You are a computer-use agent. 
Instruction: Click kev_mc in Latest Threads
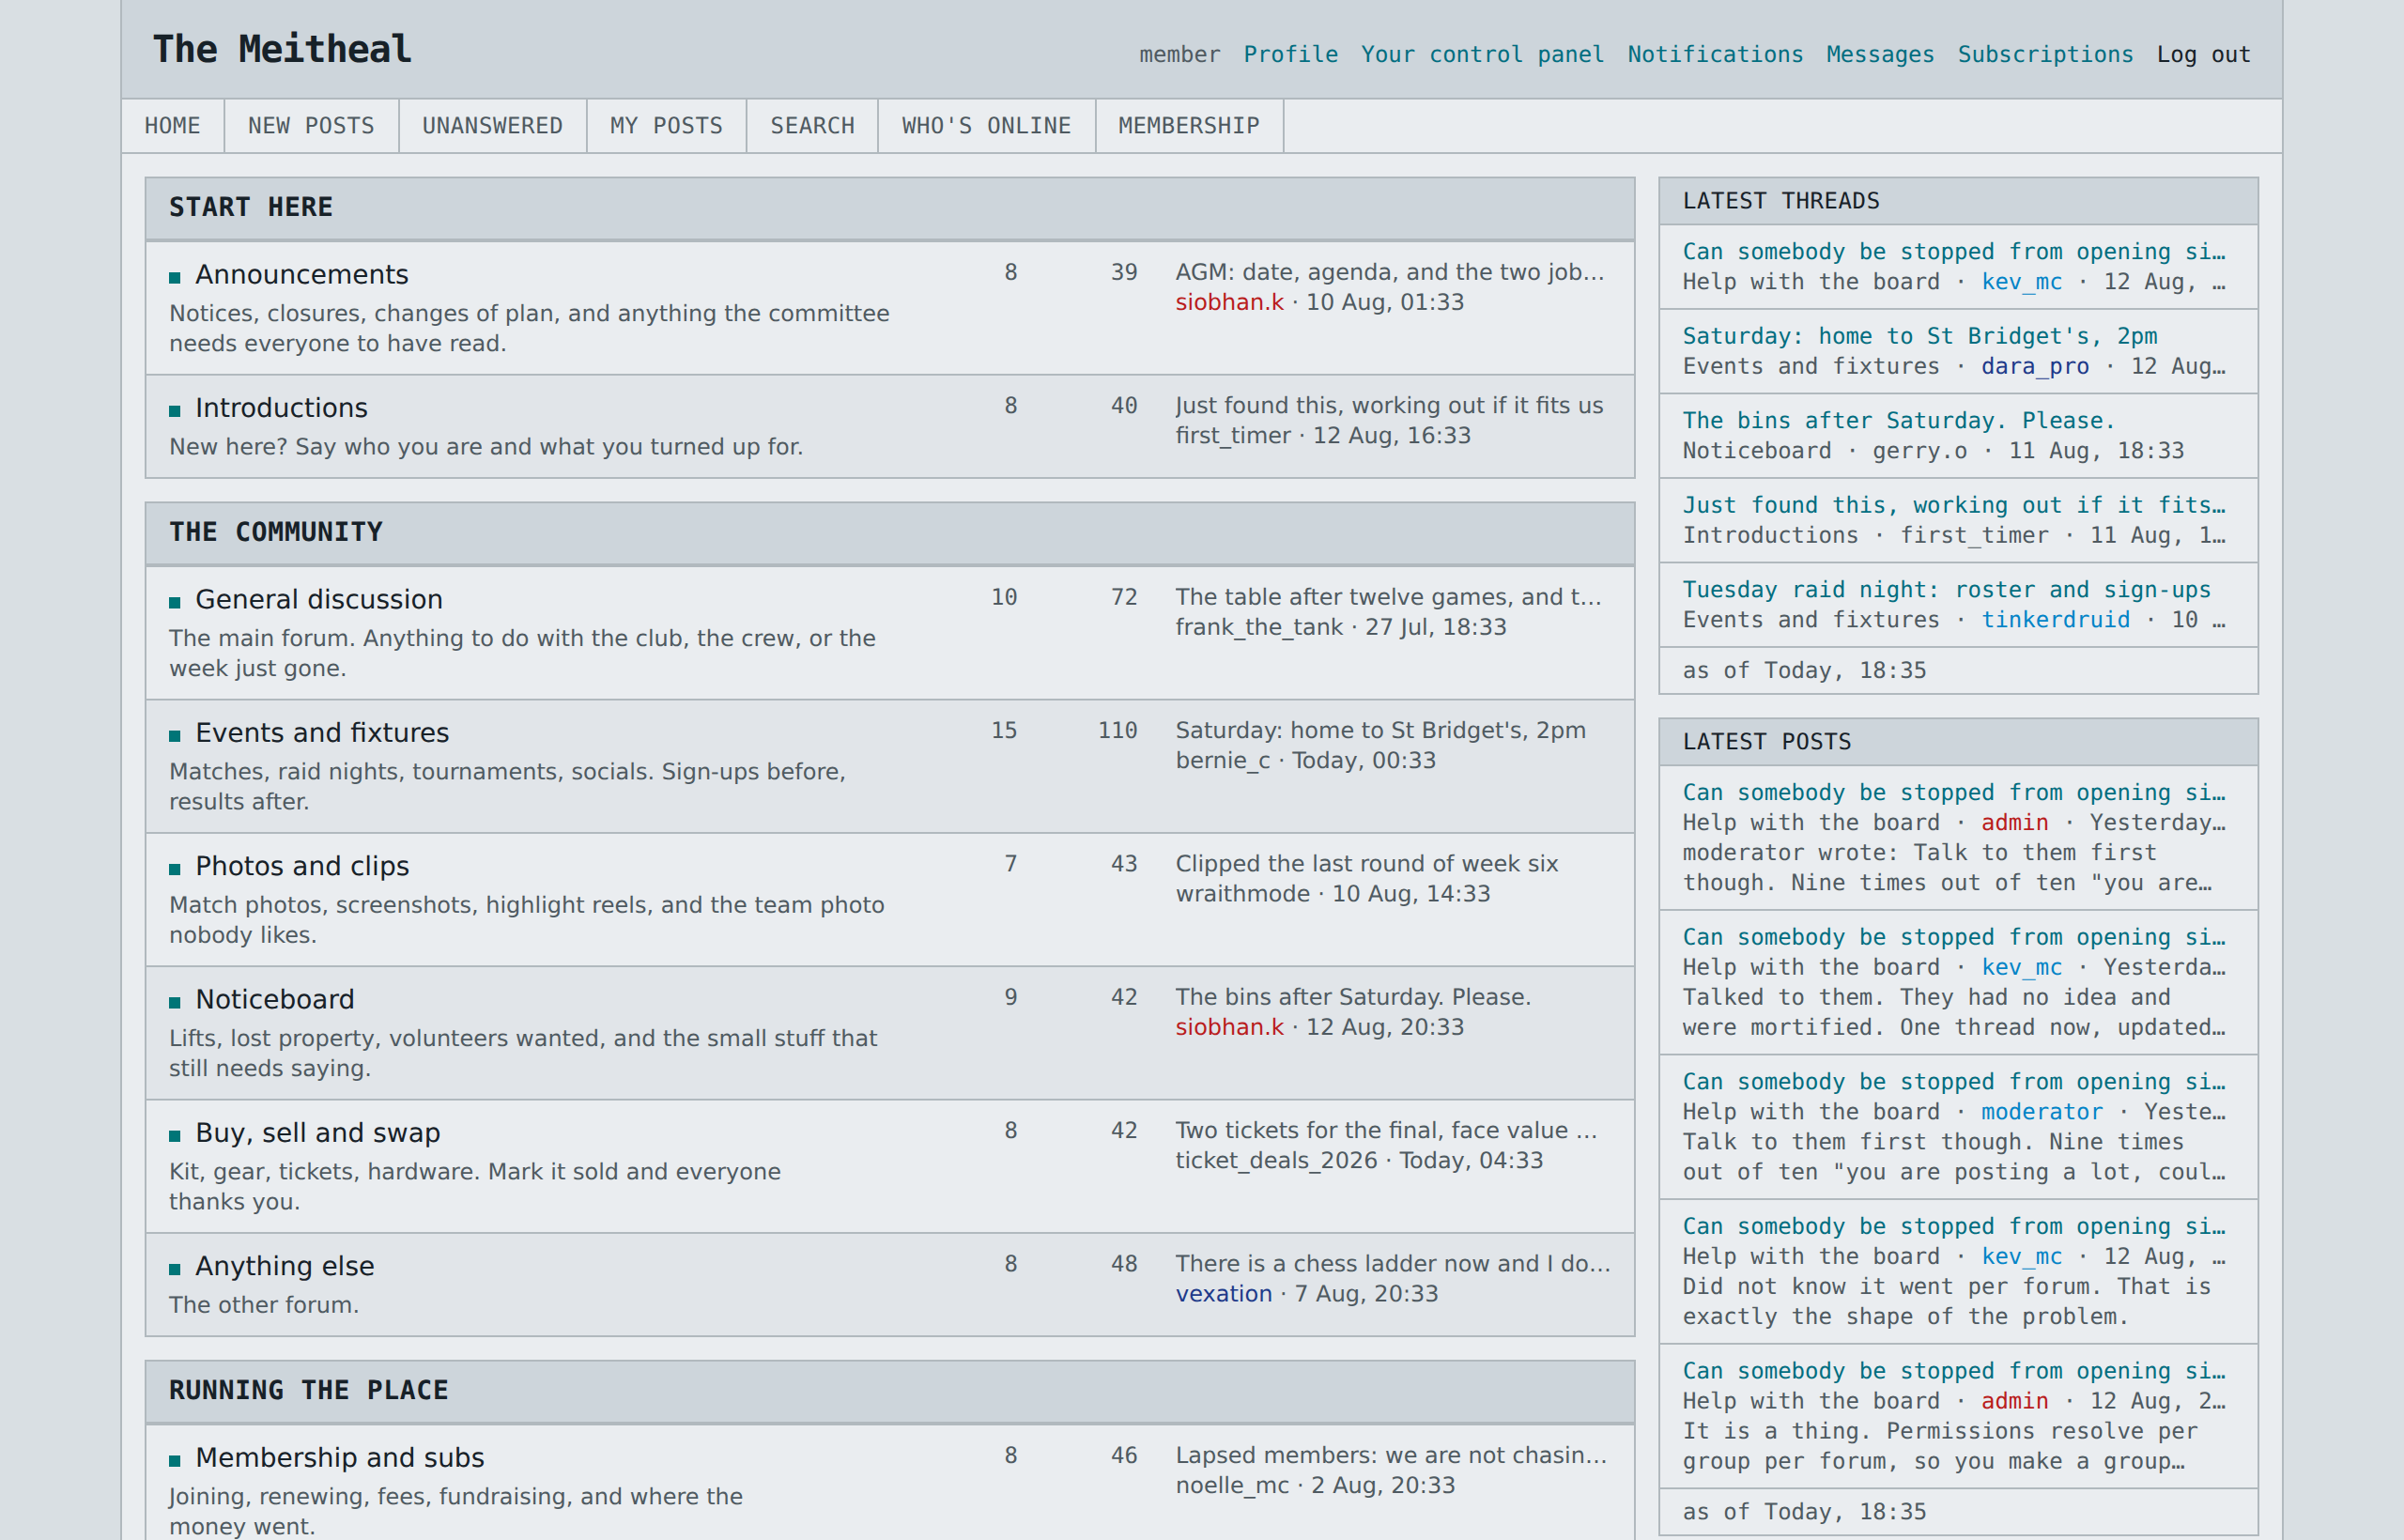coord(2022,282)
